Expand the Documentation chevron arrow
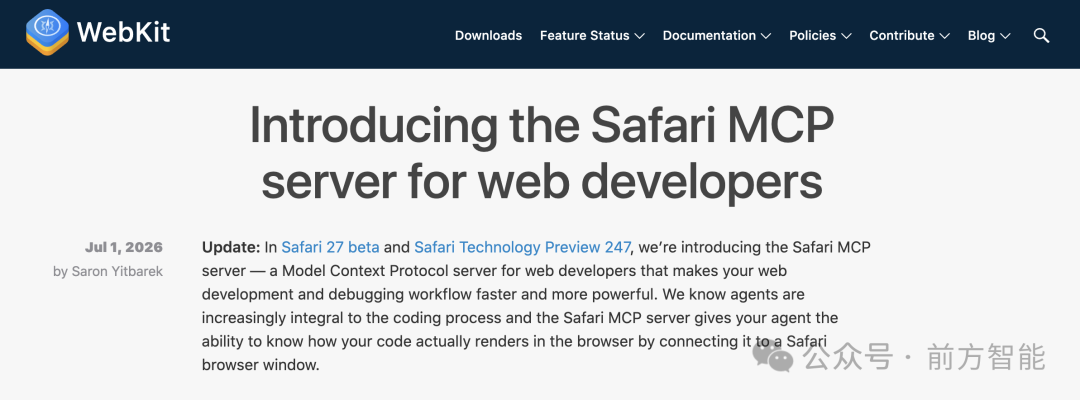Image resolution: width=1080 pixels, height=400 pixels. click(766, 36)
